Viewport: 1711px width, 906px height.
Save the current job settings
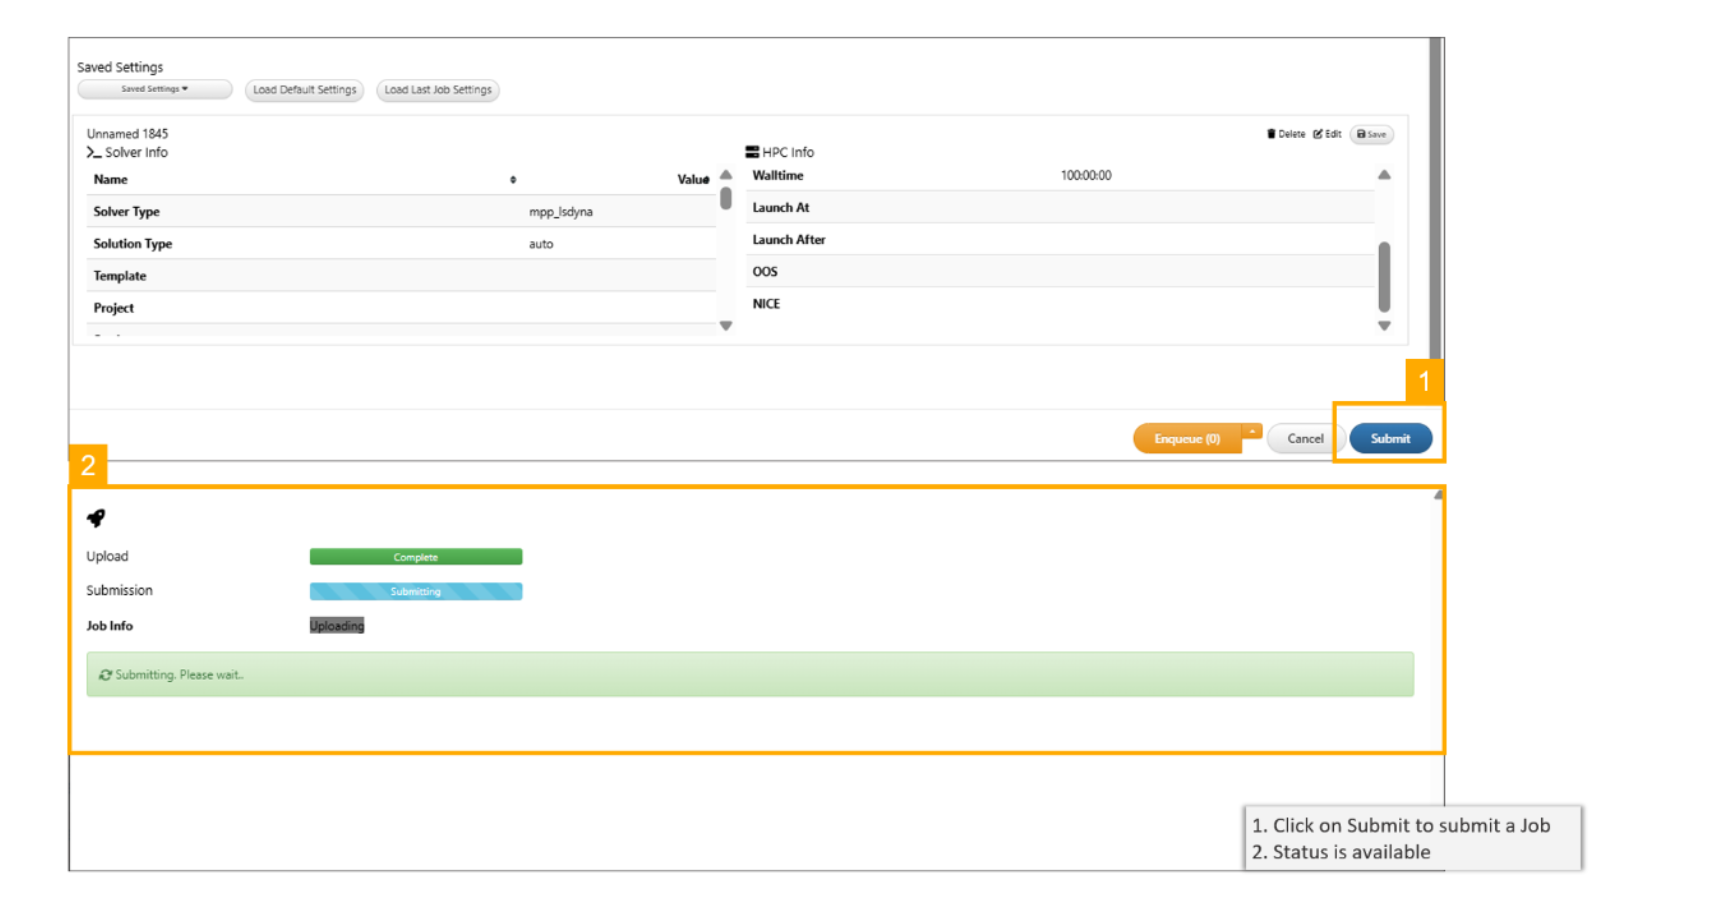[1371, 134]
